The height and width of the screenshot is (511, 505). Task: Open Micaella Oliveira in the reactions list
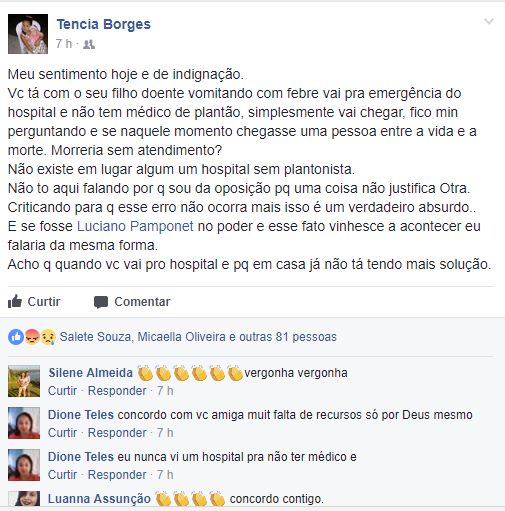point(182,337)
